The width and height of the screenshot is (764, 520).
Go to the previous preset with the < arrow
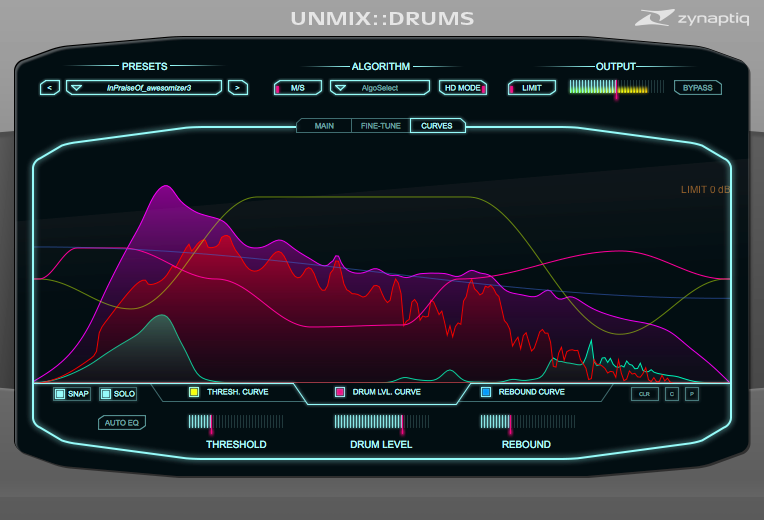(x=50, y=88)
